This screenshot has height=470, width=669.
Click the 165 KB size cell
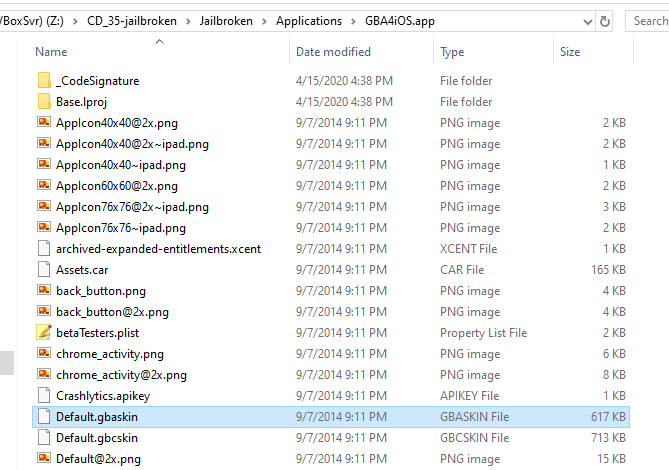[x=608, y=270]
